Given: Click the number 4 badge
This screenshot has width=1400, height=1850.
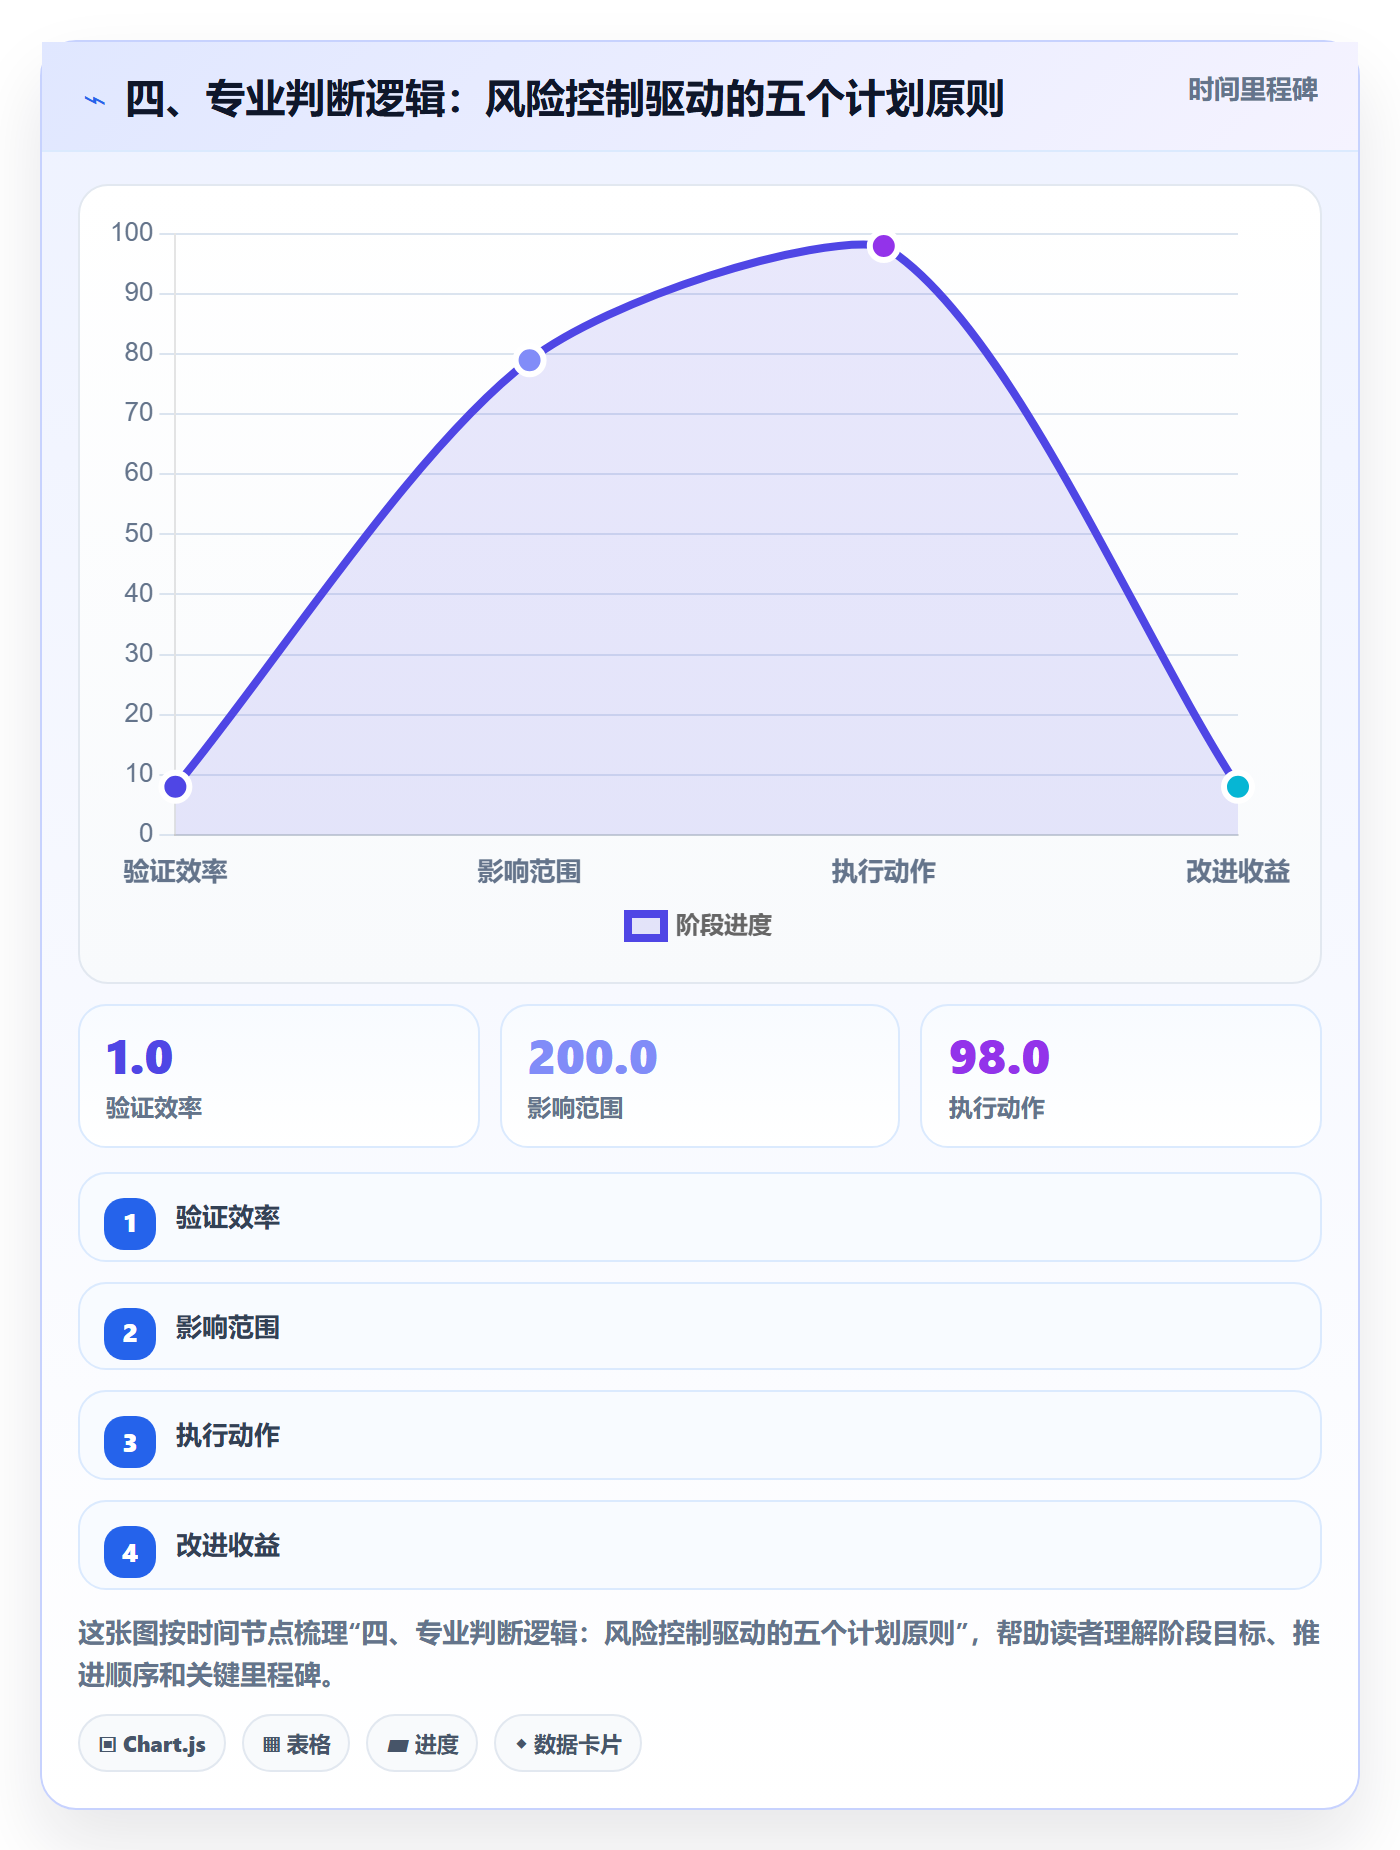Looking at the screenshot, I should click(x=130, y=1552).
